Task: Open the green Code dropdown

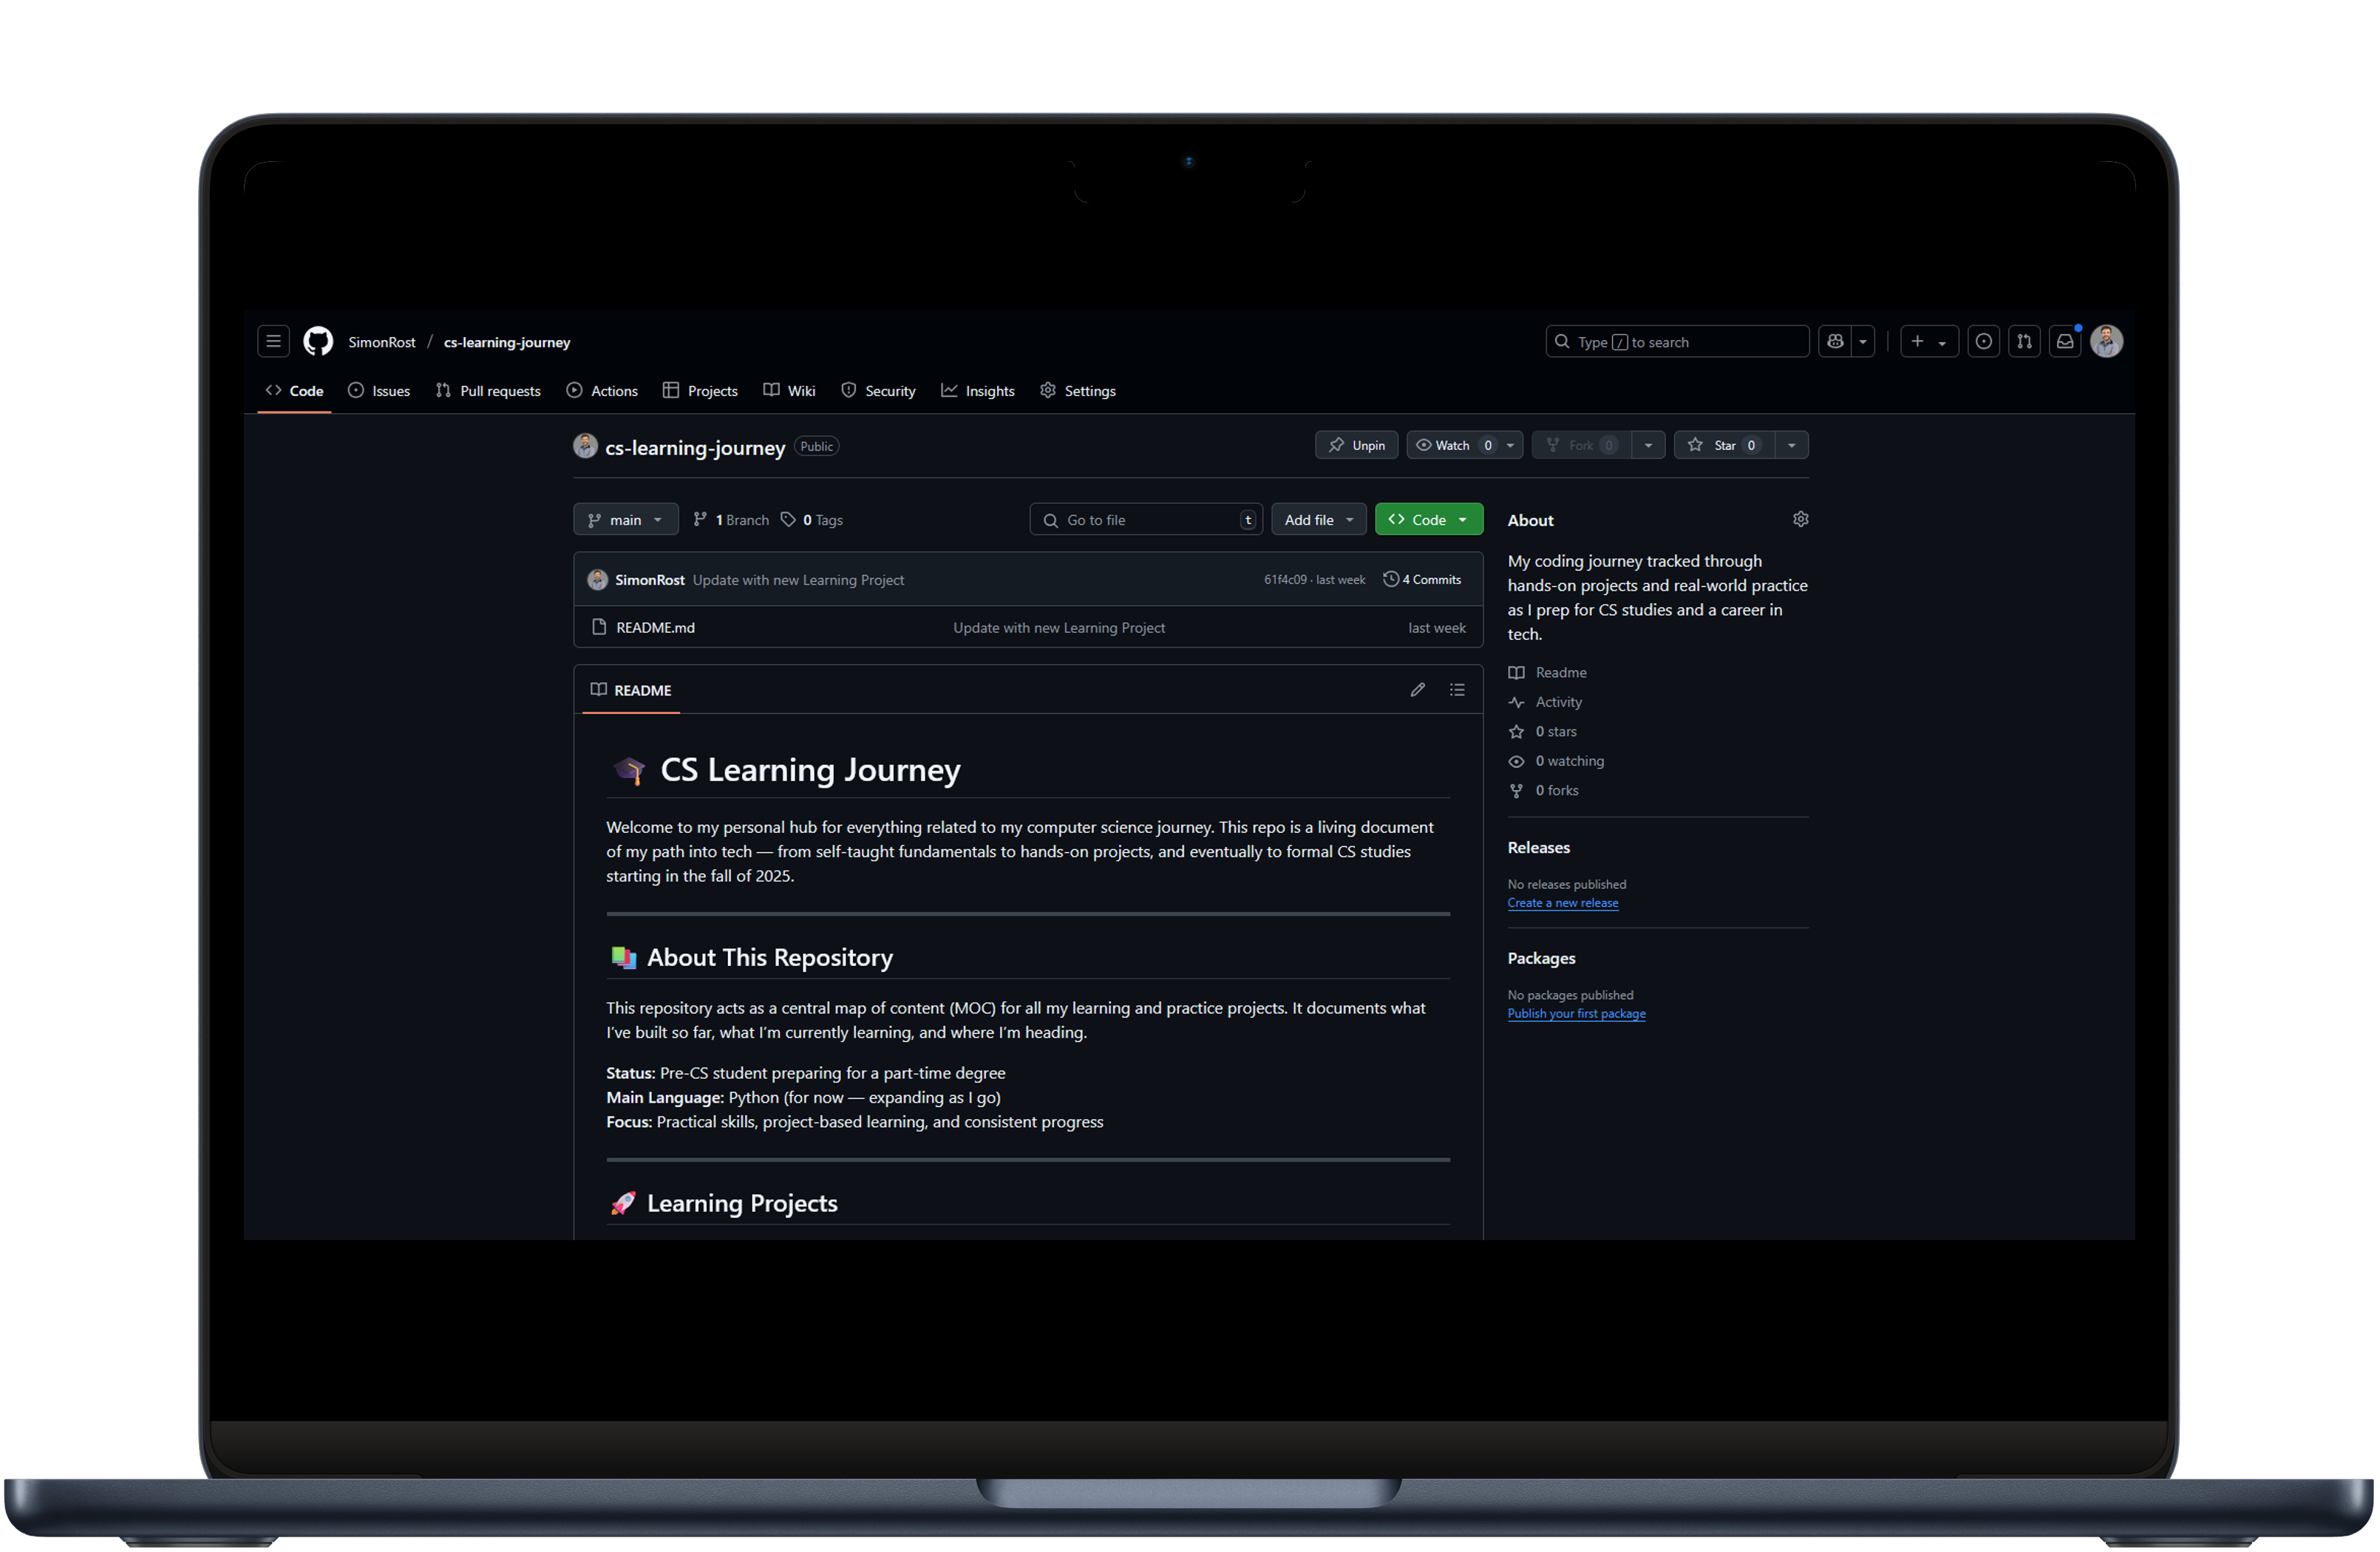Action: tap(1429, 520)
